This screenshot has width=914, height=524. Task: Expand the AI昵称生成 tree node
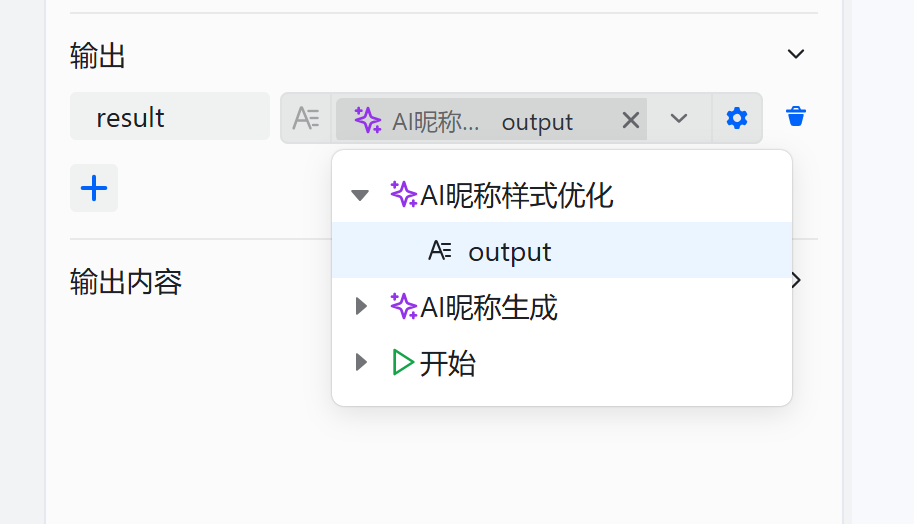[x=361, y=306]
